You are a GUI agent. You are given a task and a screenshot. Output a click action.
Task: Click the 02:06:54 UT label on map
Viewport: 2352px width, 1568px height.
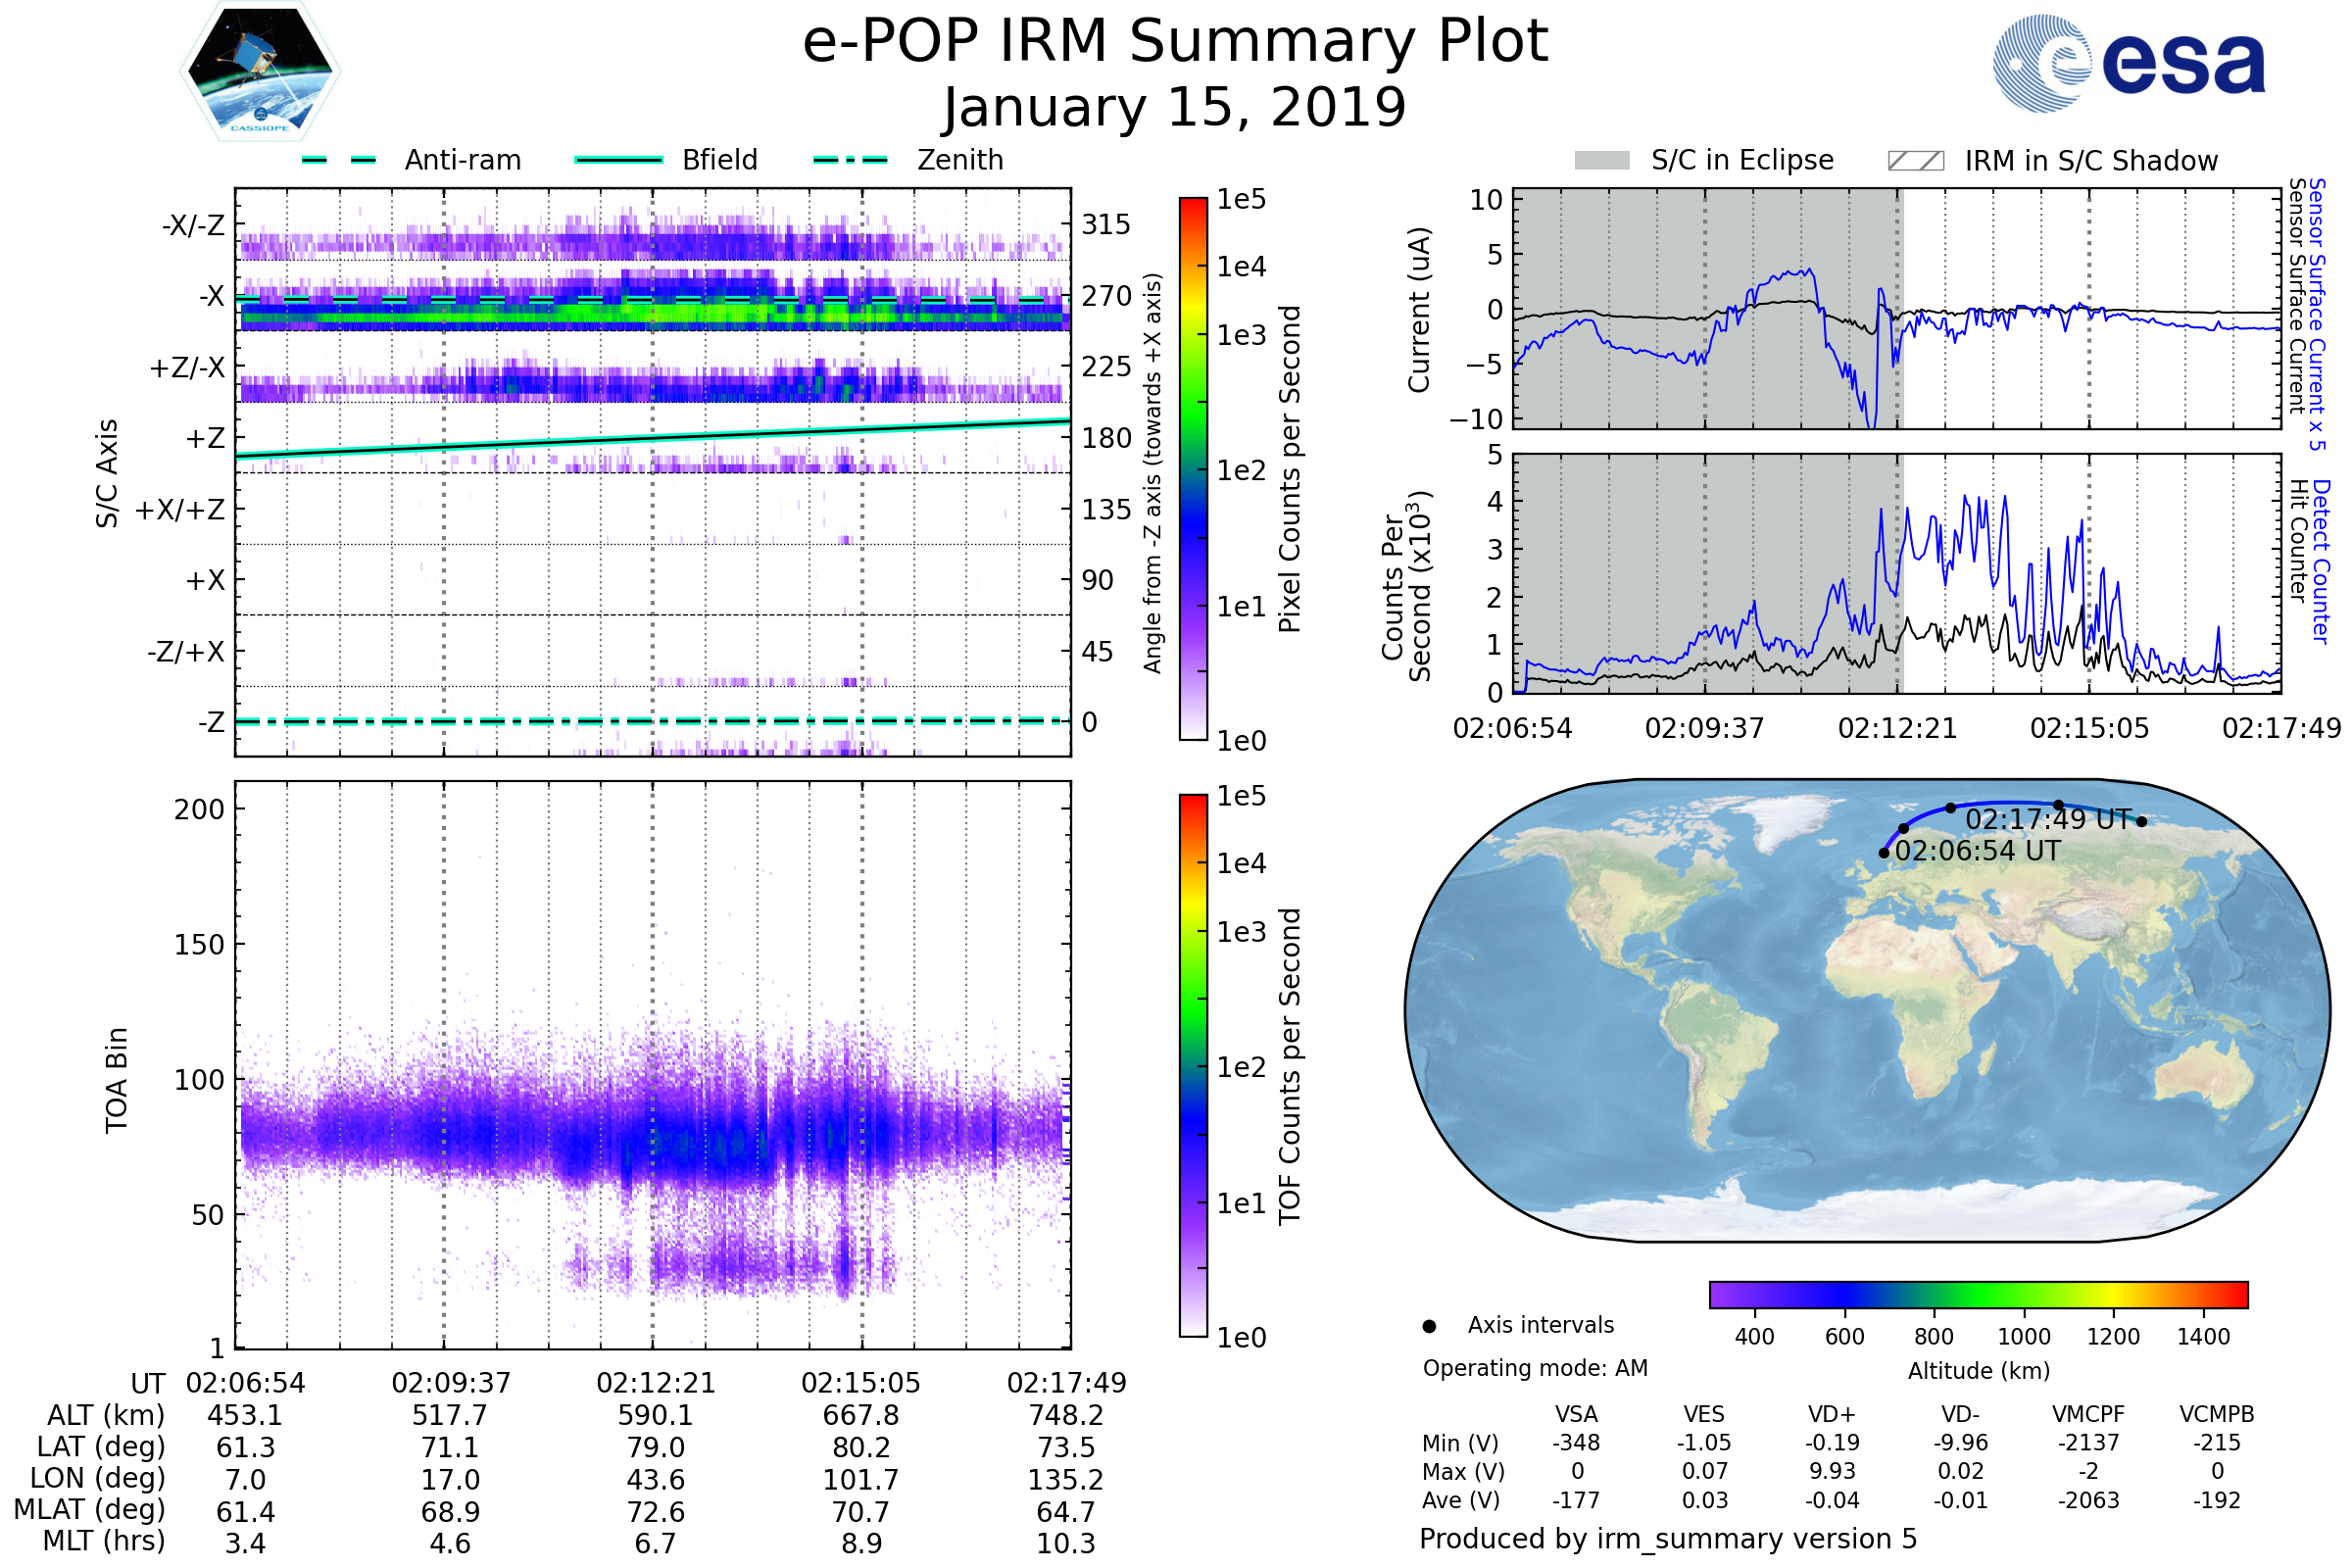(1978, 852)
